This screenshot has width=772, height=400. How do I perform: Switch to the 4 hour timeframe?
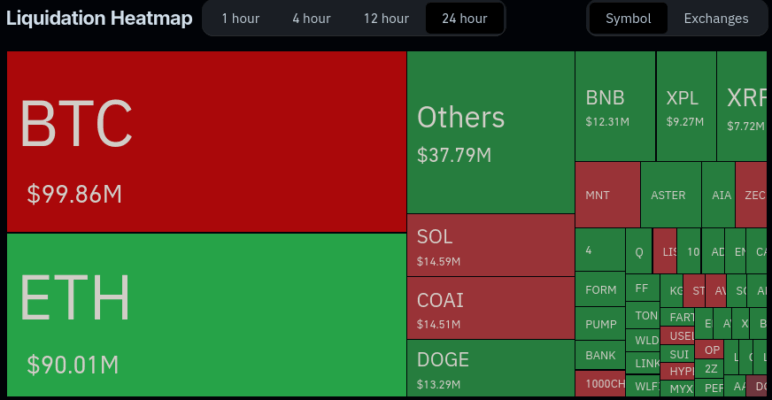311,18
